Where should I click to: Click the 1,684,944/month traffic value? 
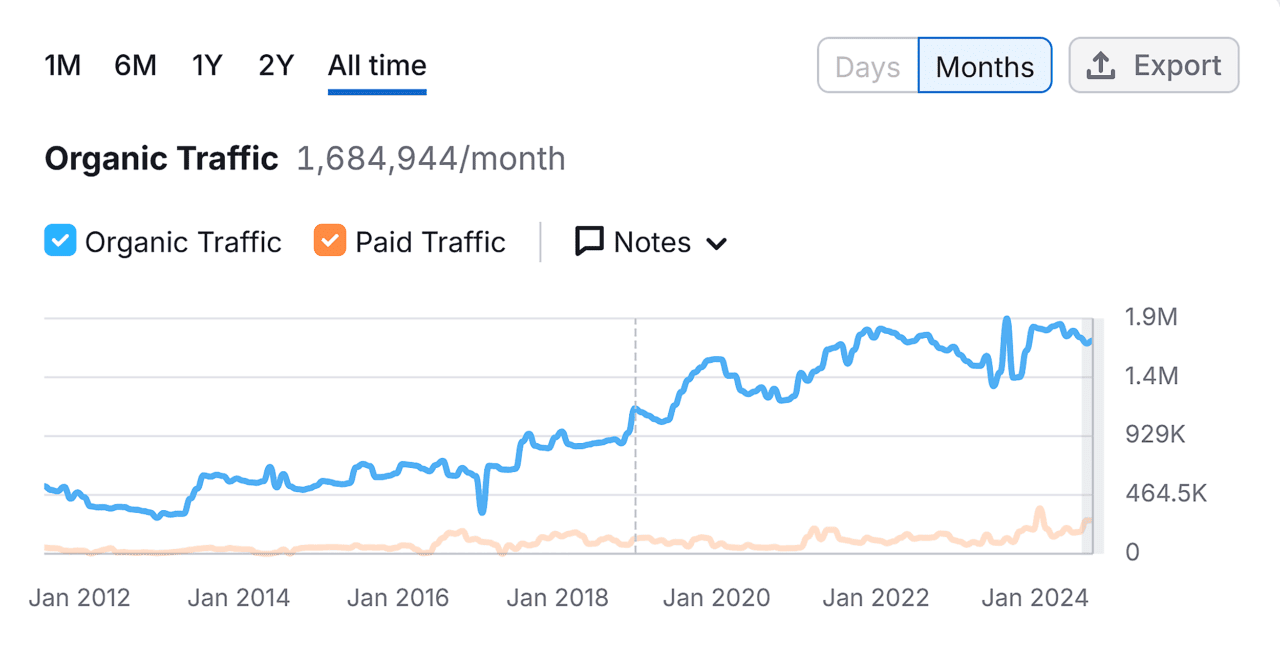click(431, 159)
